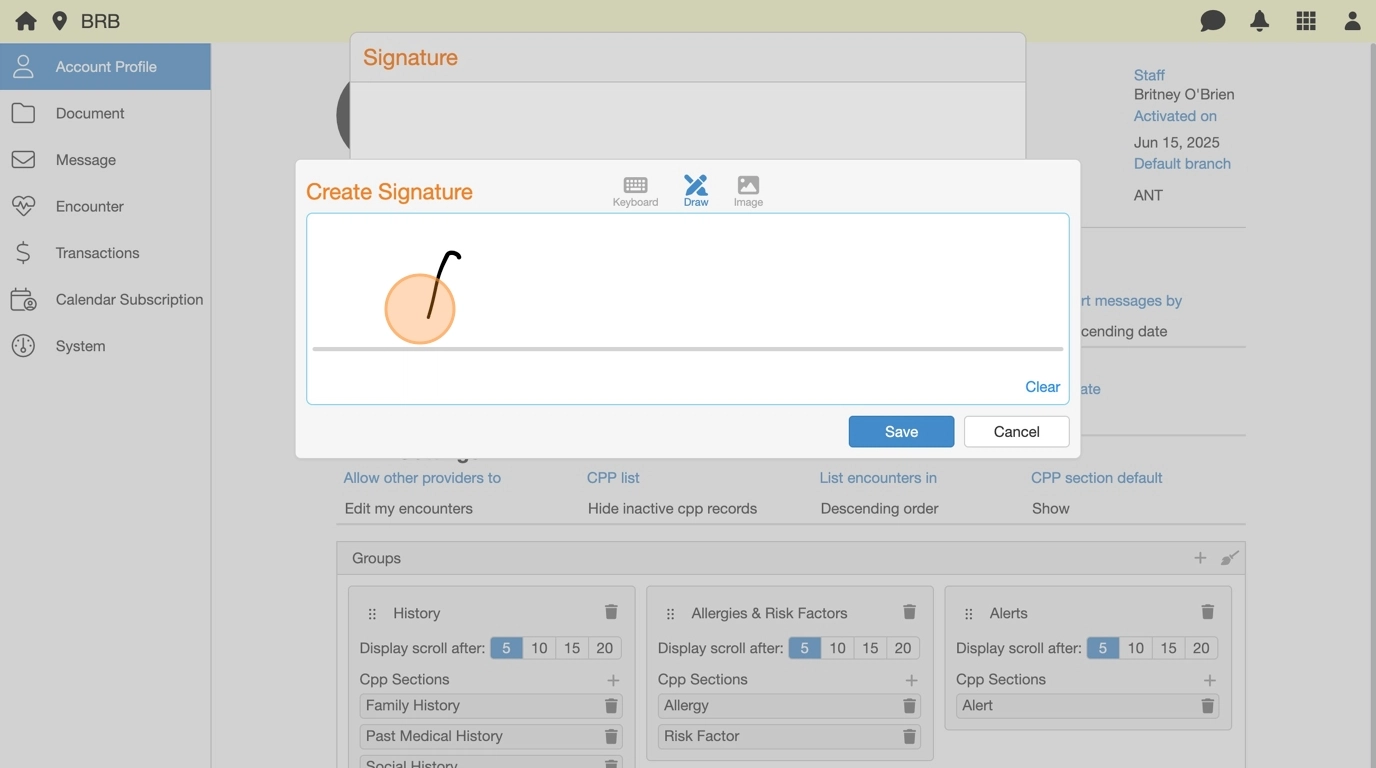
Task: Click the broom icon in Groups header
Action: pos(1230,558)
